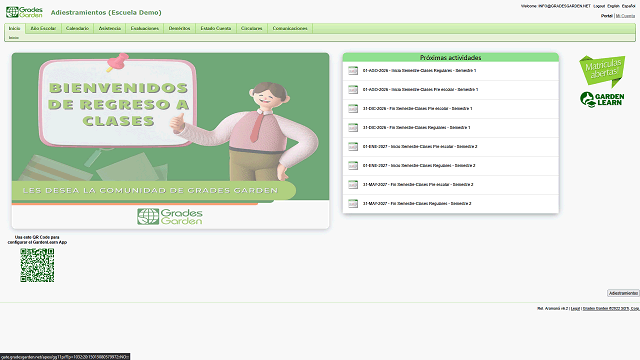Click text '01-AGO Inicio Semestre Clases Regulares Semestre 1'
This screenshot has width=640, height=360.
pos(419,71)
